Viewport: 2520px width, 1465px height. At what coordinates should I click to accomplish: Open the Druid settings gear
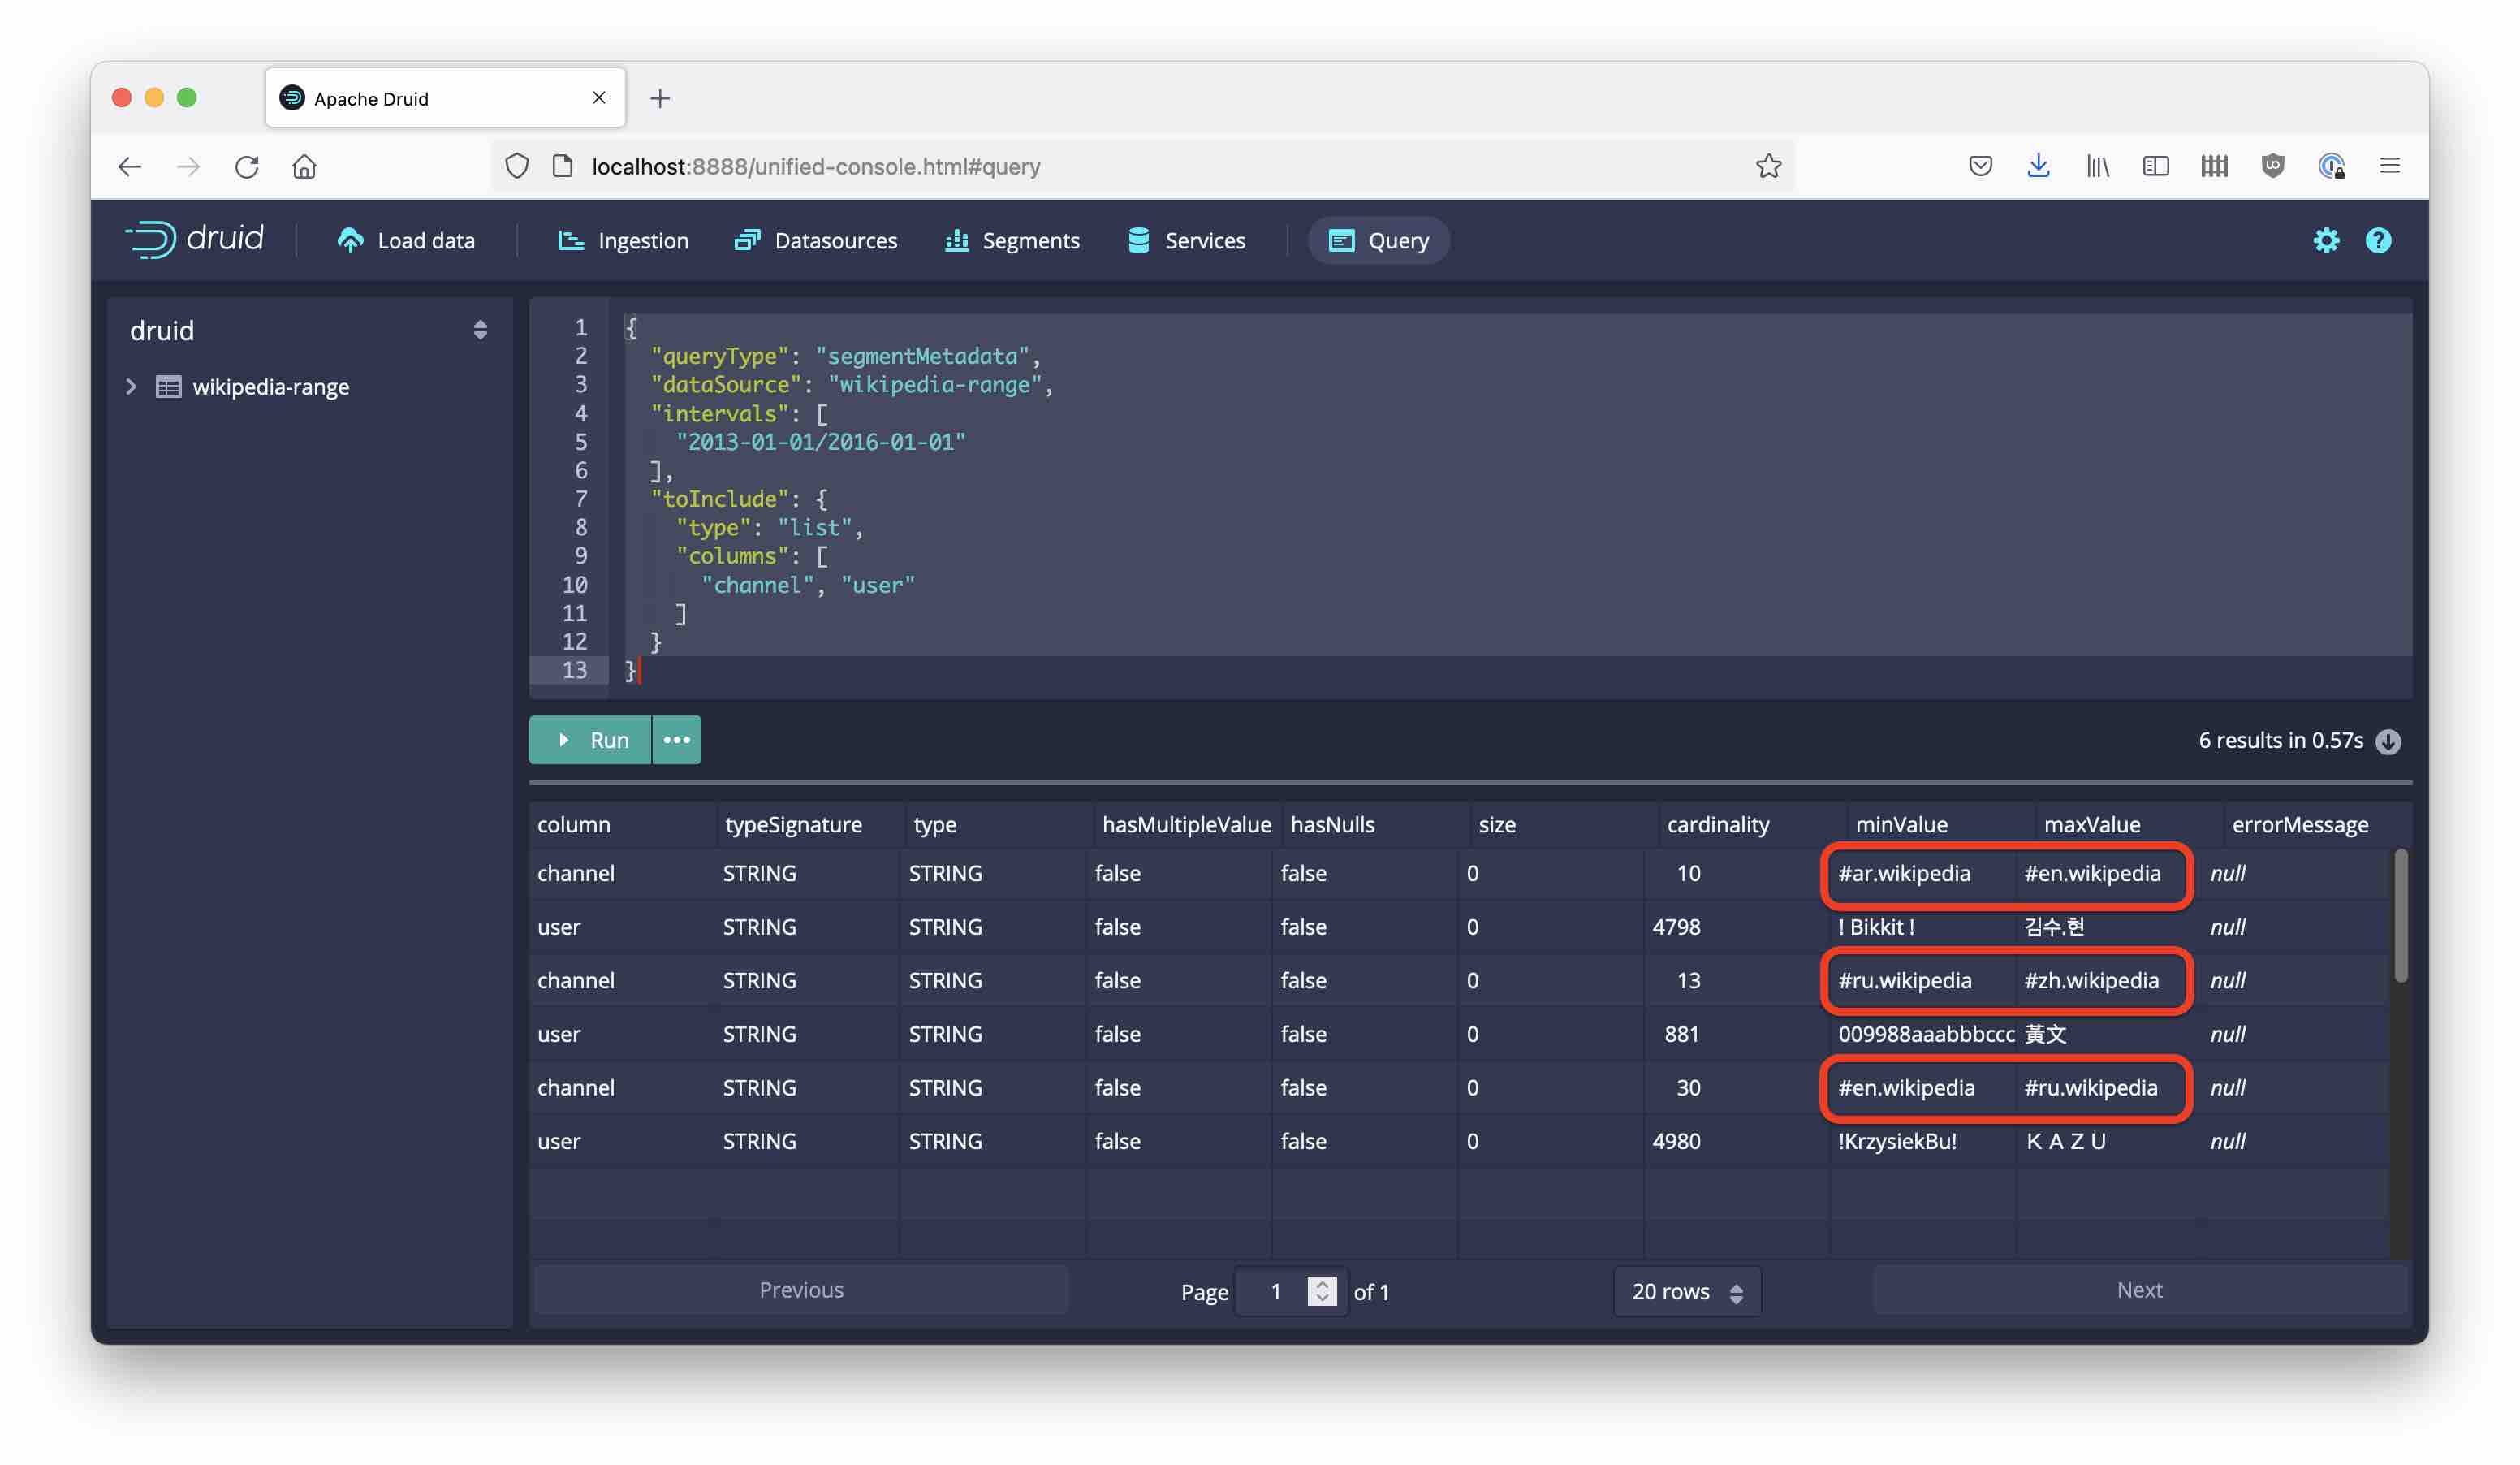(2326, 240)
